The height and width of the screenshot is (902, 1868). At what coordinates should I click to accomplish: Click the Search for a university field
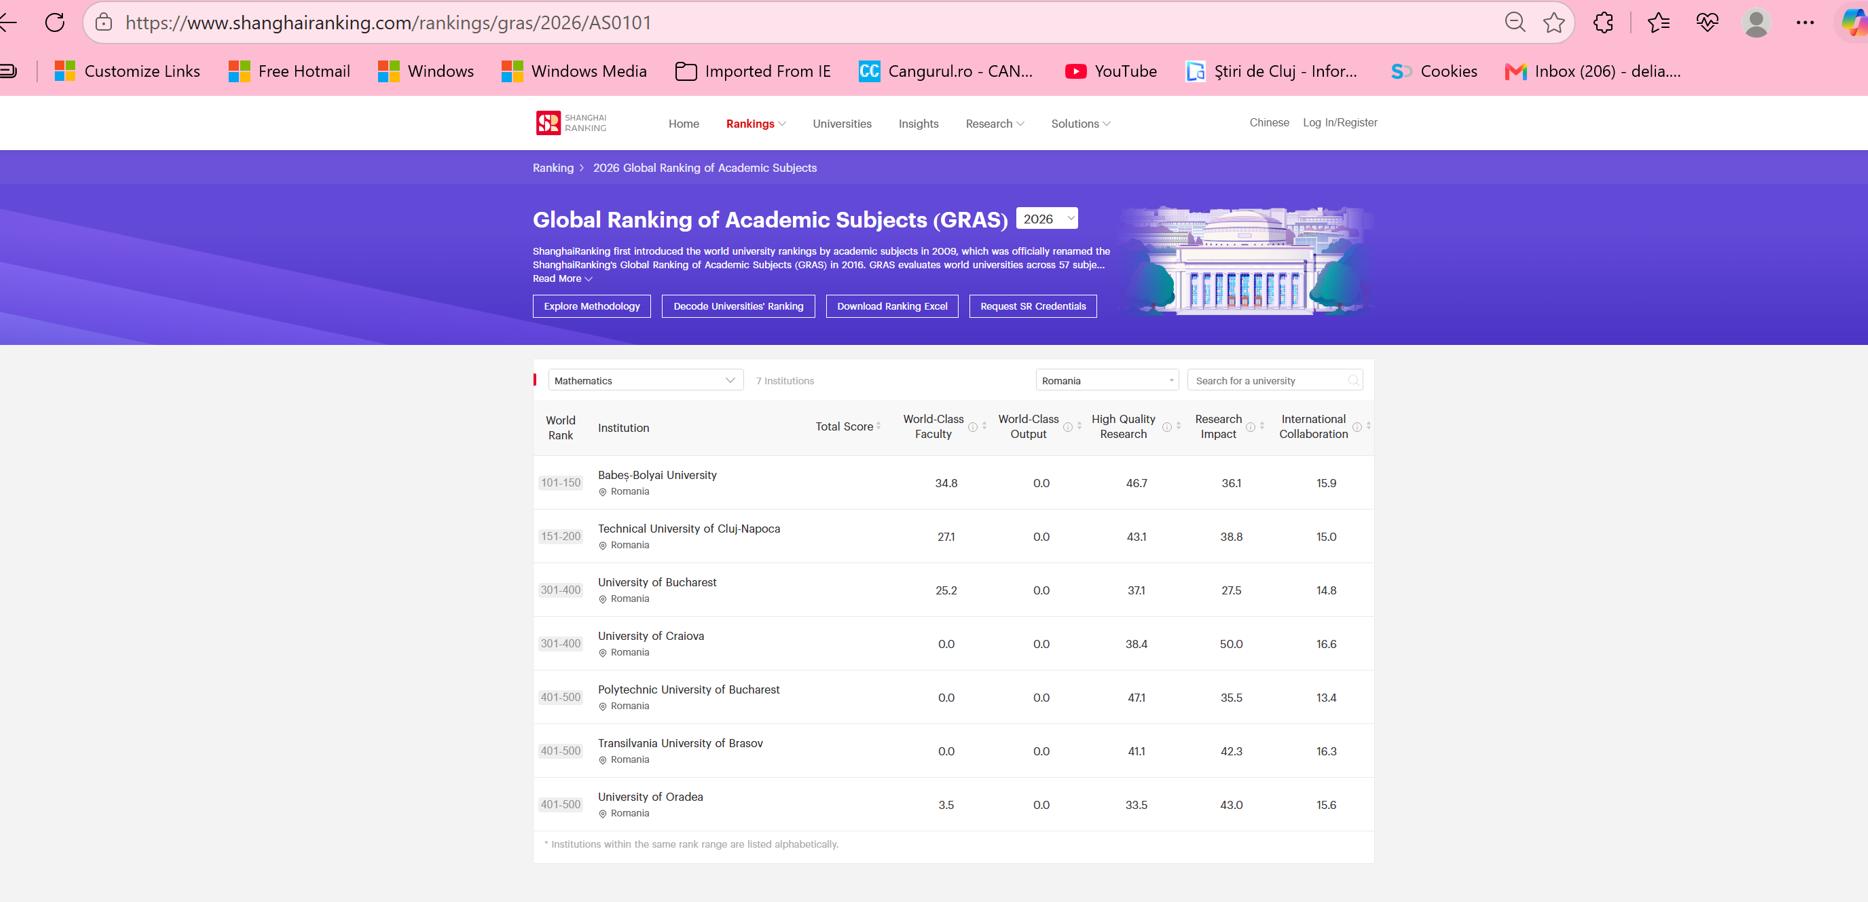click(x=1275, y=380)
